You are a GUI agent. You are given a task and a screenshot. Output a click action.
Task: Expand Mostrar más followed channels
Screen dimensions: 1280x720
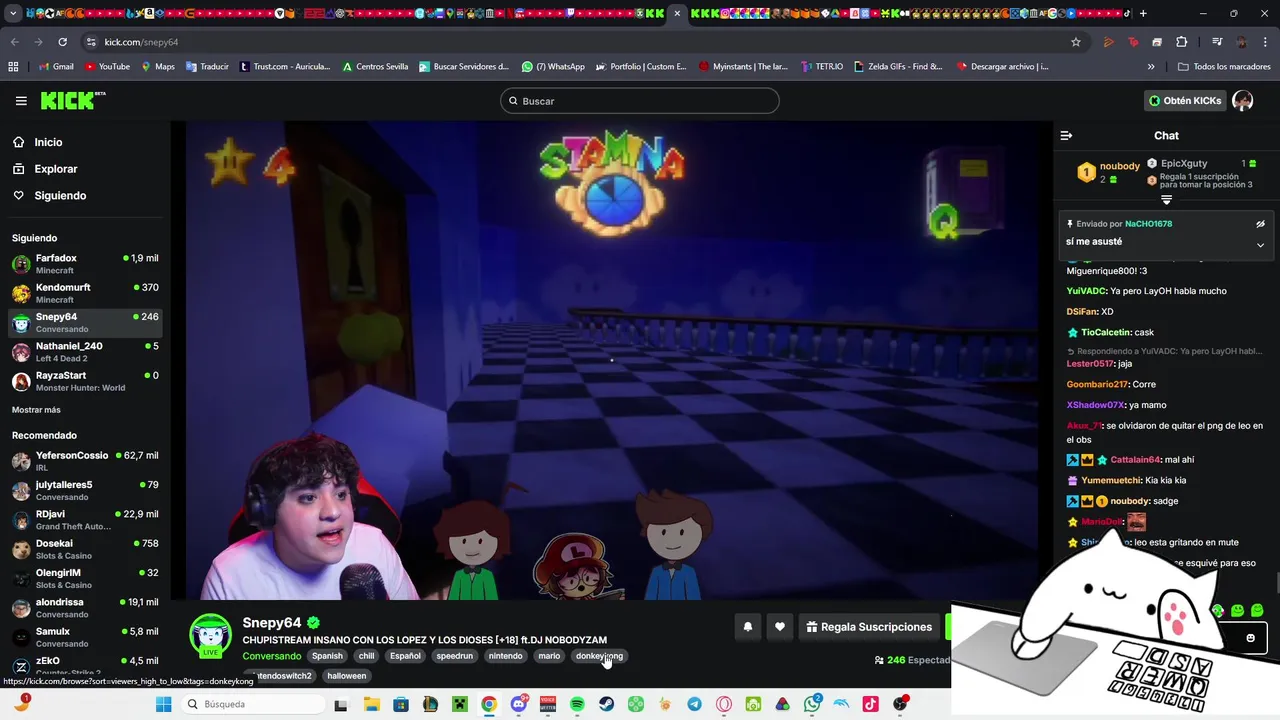coord(36,410)
